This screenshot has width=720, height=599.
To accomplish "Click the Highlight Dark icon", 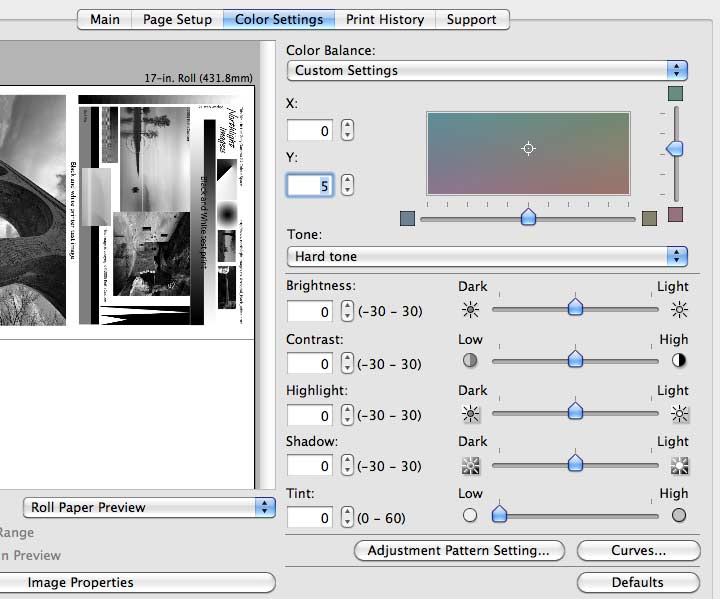I will 470,414.
